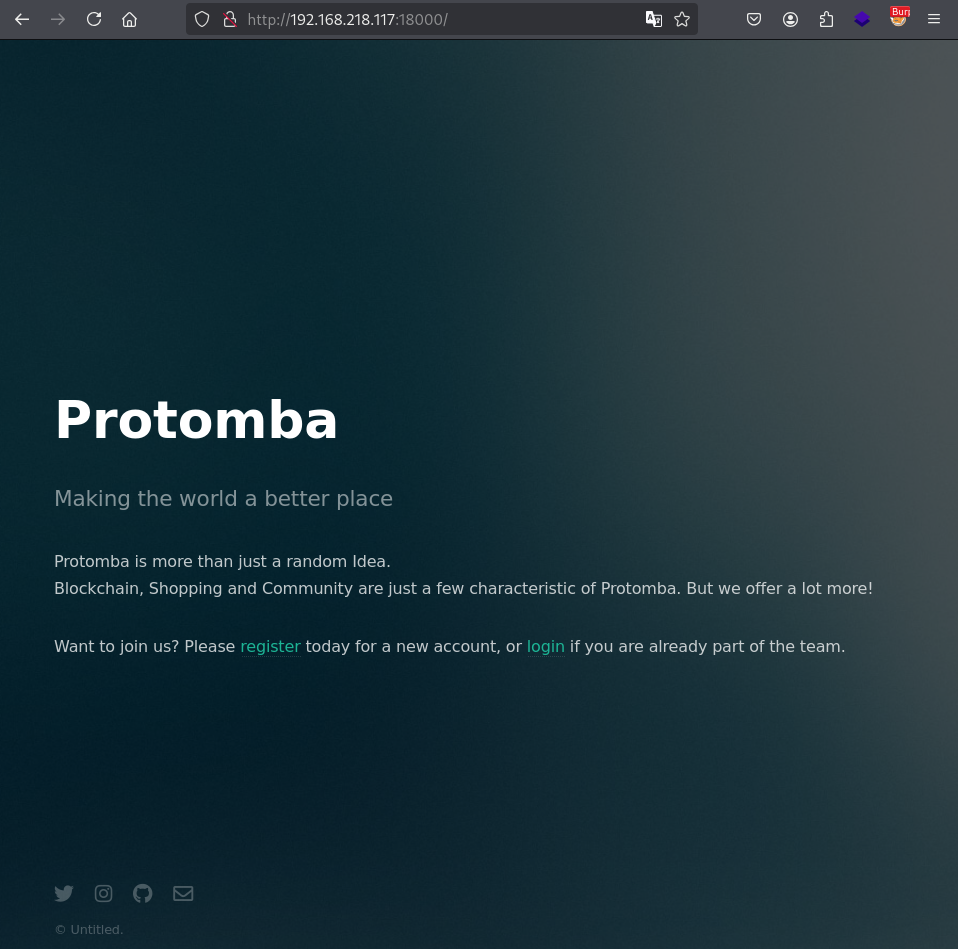Open the Burp proxy extension icon
Image resolution: width=958 pixels, height=949 pixels.
pyautogui.click(x=899, y=17)
